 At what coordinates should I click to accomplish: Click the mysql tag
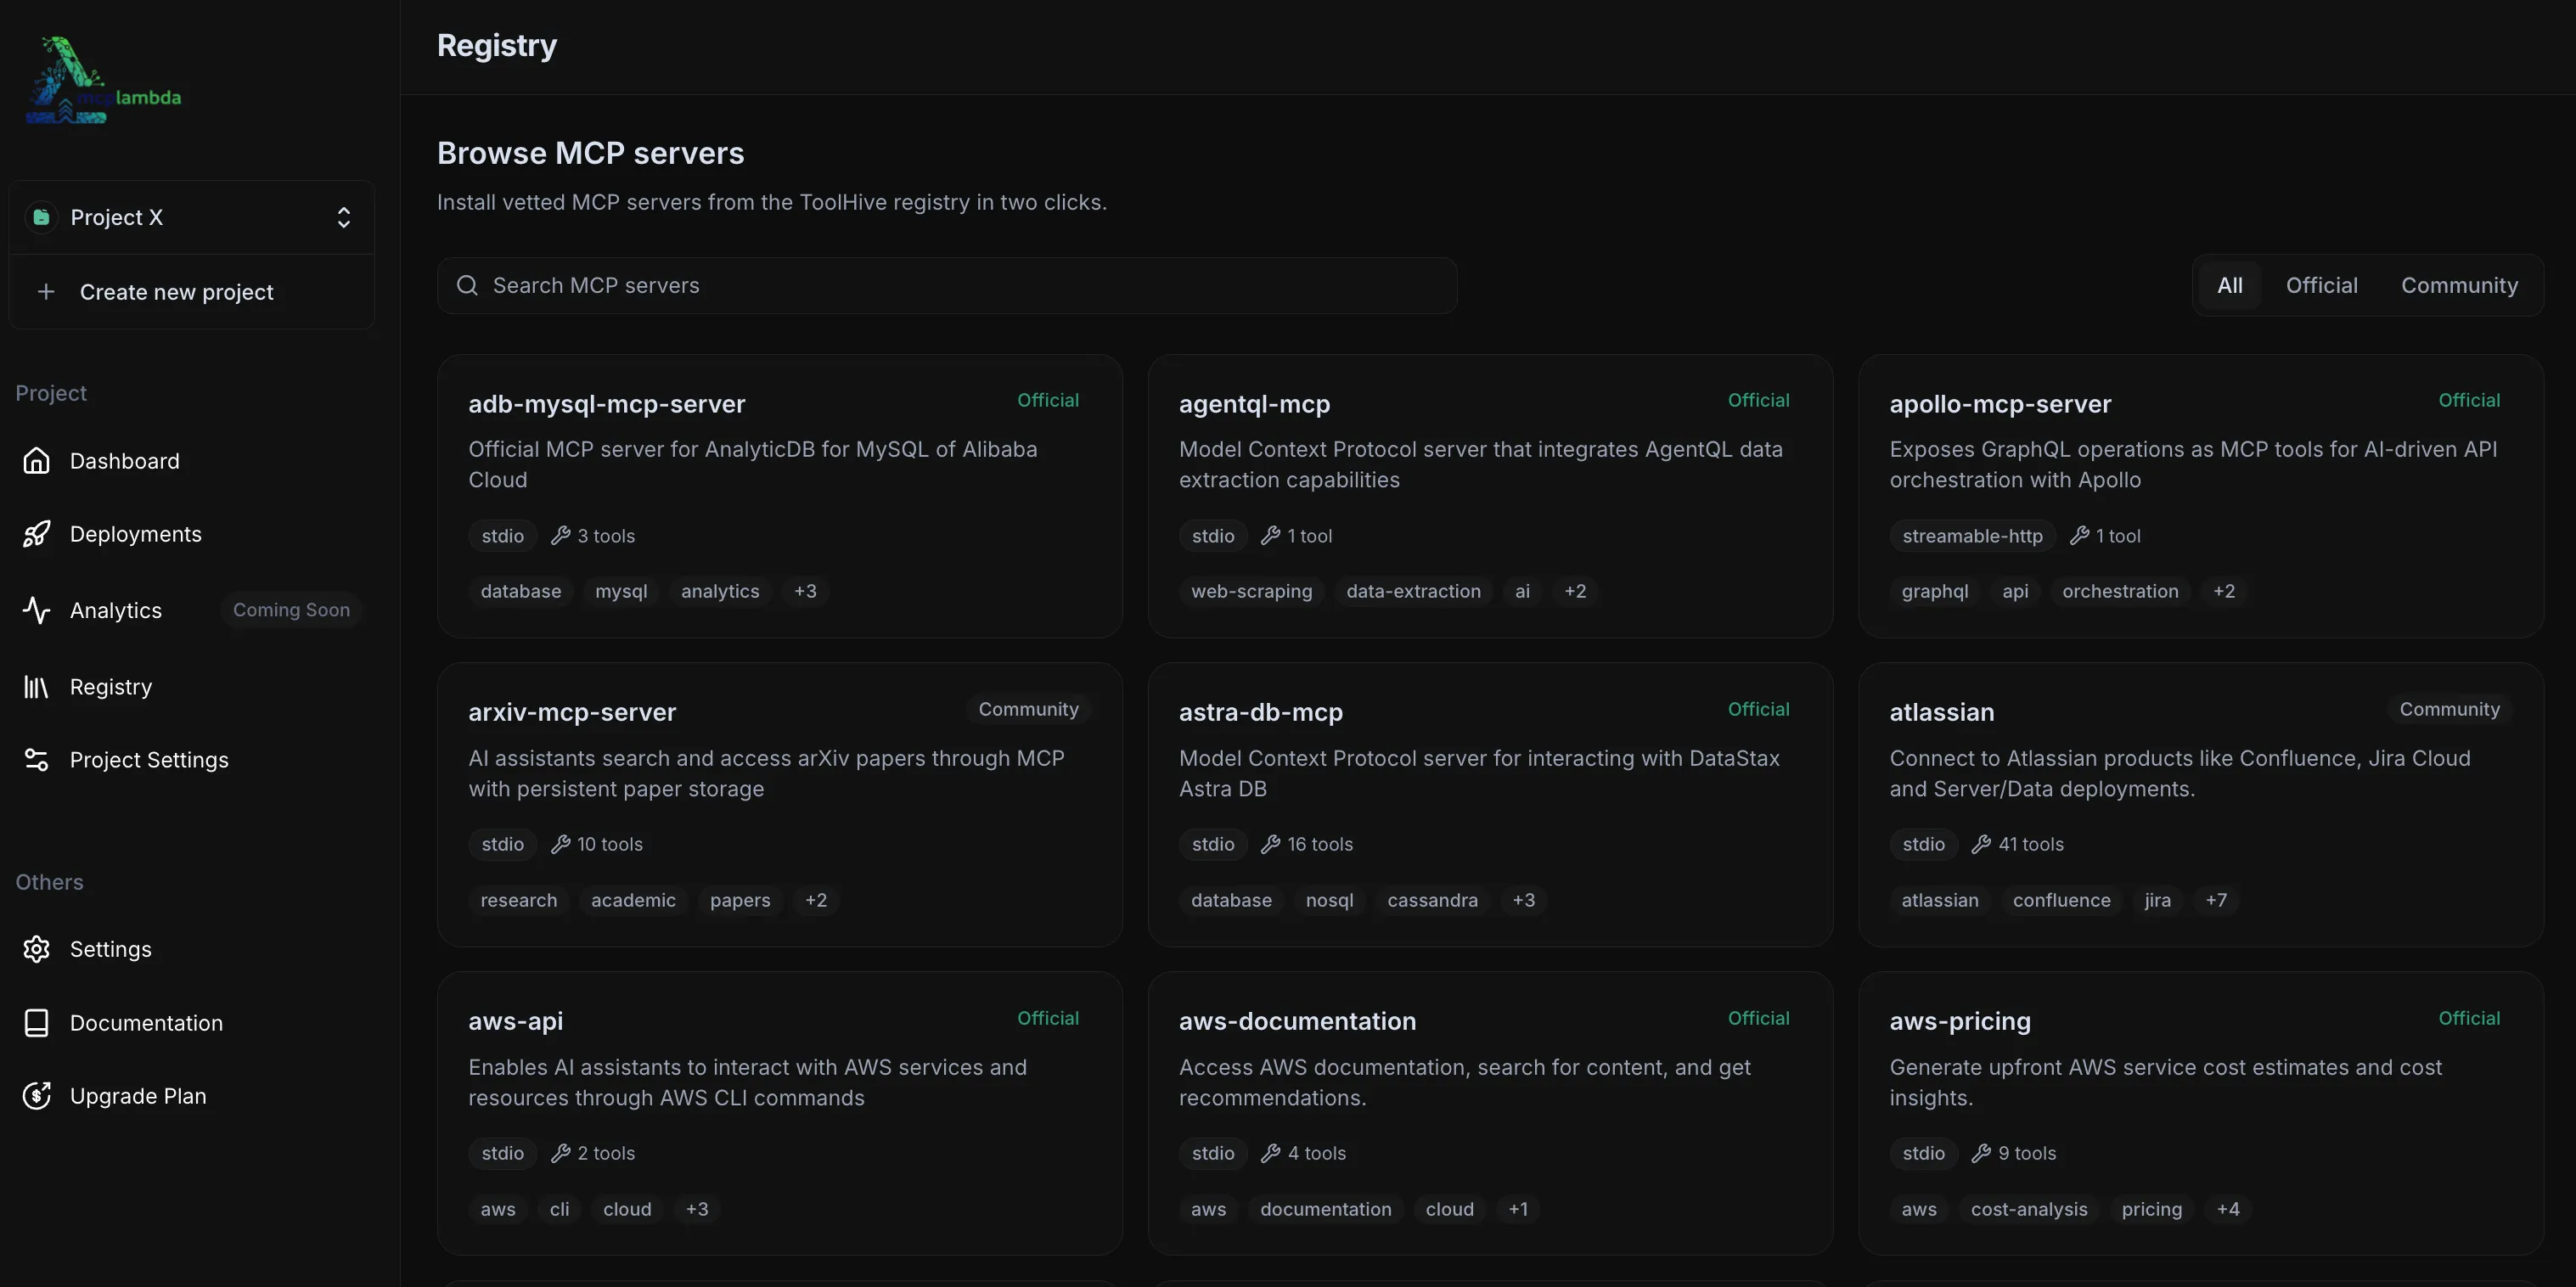621,591
